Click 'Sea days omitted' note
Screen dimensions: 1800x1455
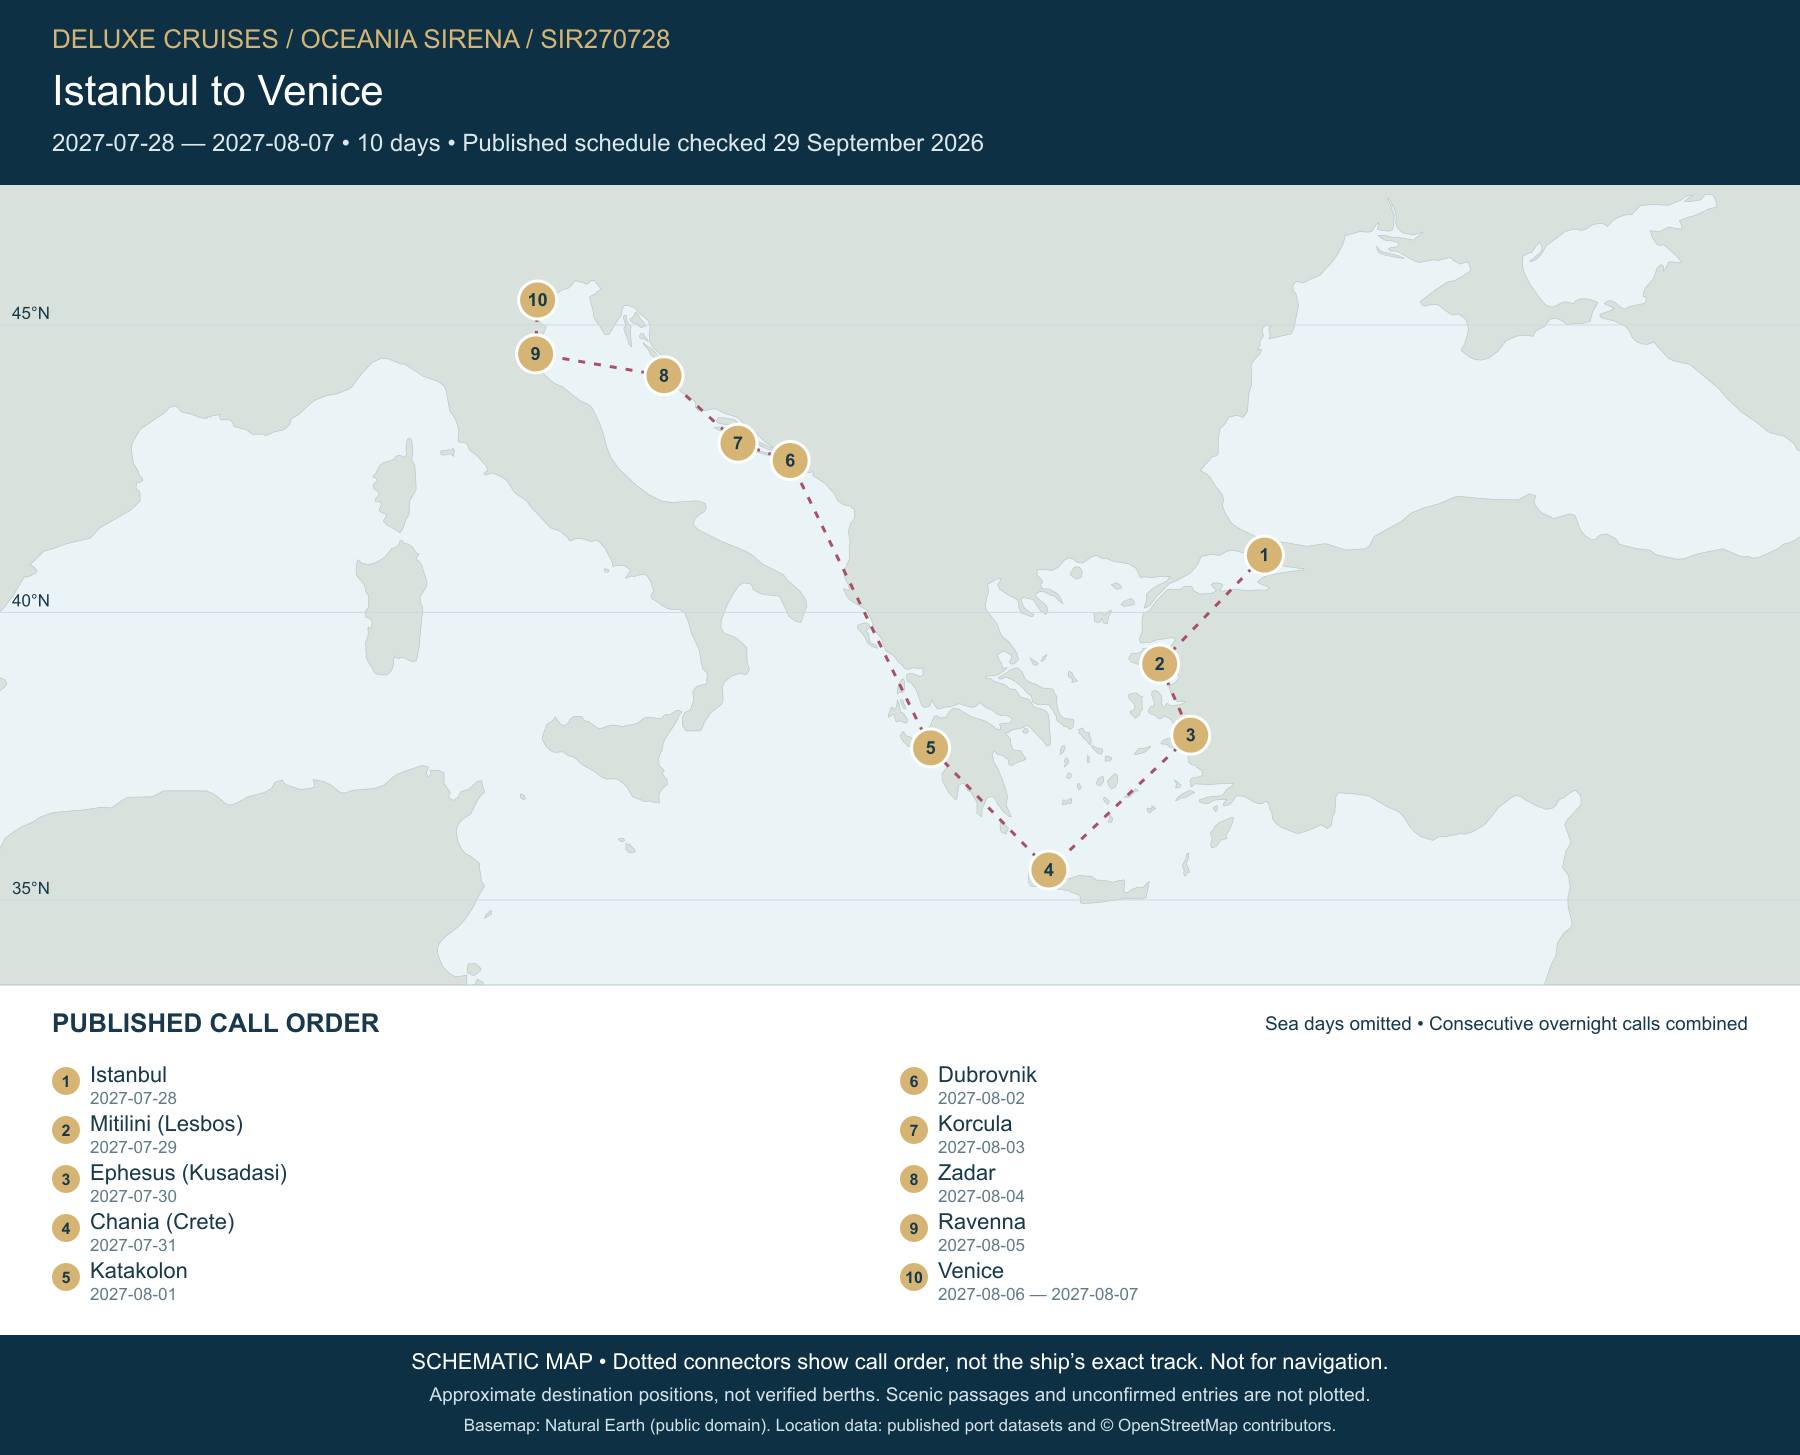pyautogui.click(x=1337, y=1024)
